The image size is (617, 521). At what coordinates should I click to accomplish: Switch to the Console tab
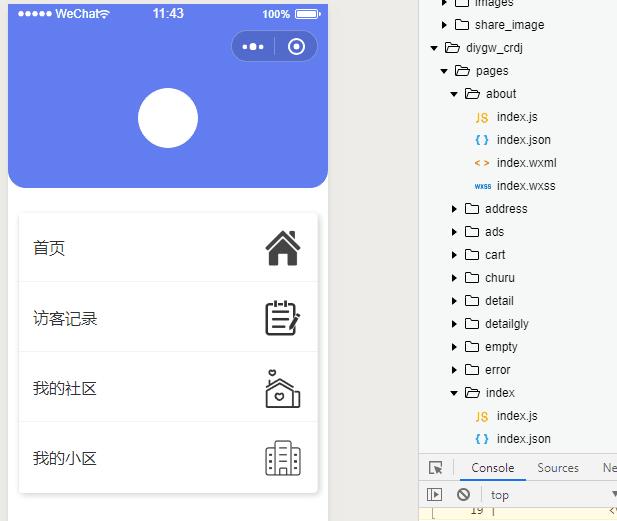492,468
